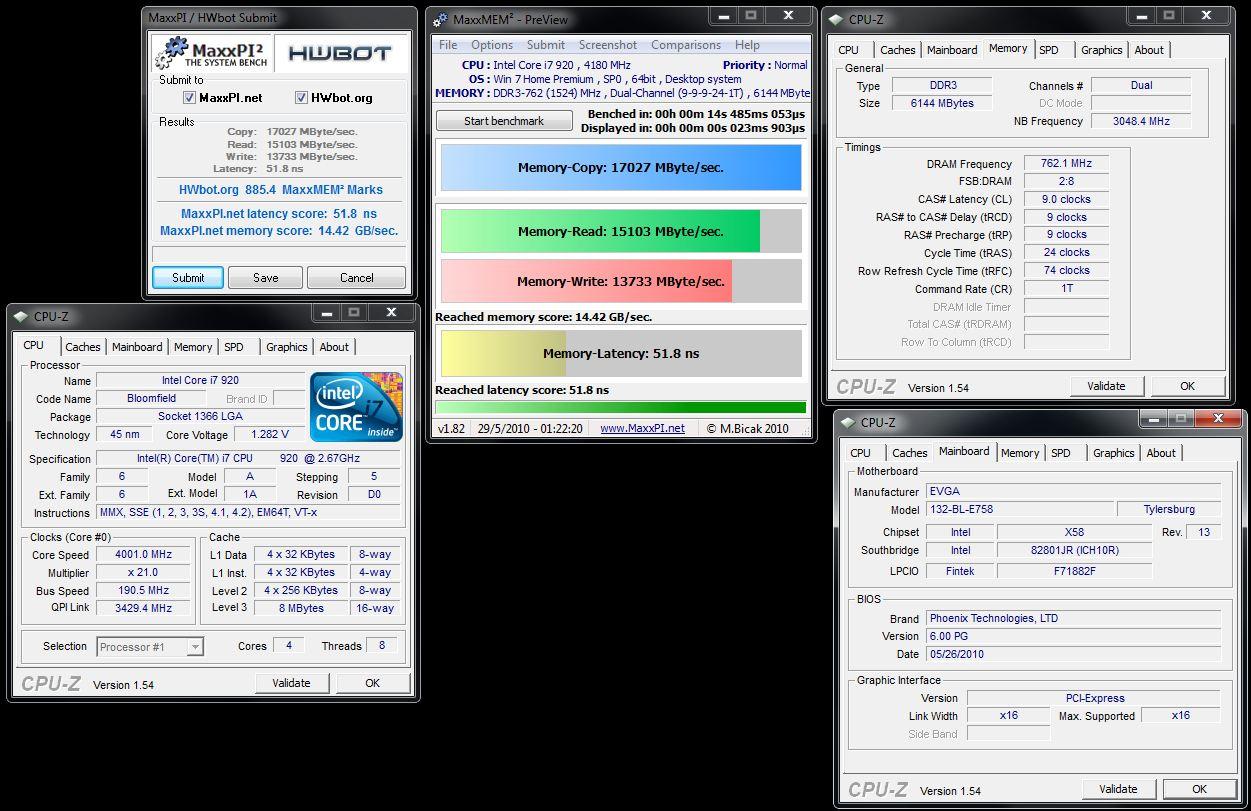Image resolution: width=1251 pixels, height=811 pixels.
Task: Click Save in the HWbot Submit dialog
Action: coord(266,278)
